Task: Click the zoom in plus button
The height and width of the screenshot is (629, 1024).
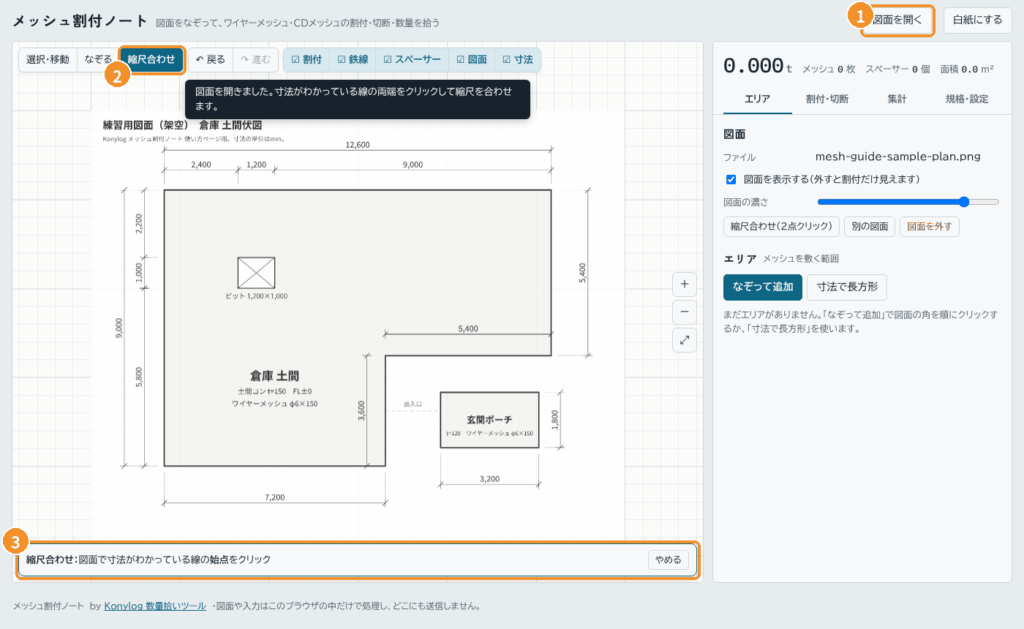Action: 684,284
